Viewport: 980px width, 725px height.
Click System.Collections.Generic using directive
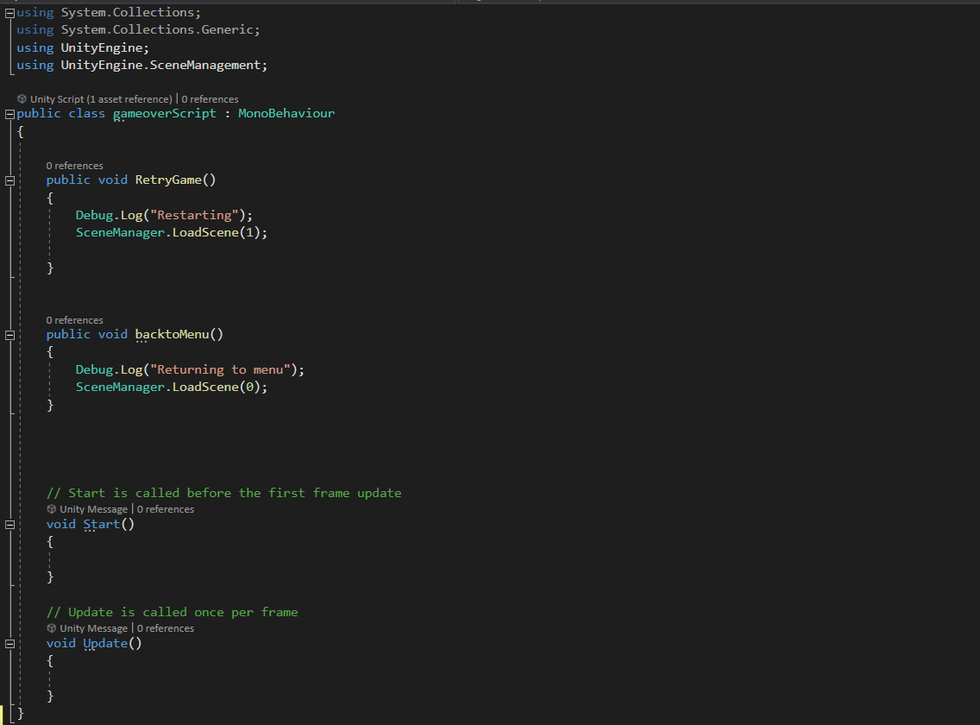138,29
